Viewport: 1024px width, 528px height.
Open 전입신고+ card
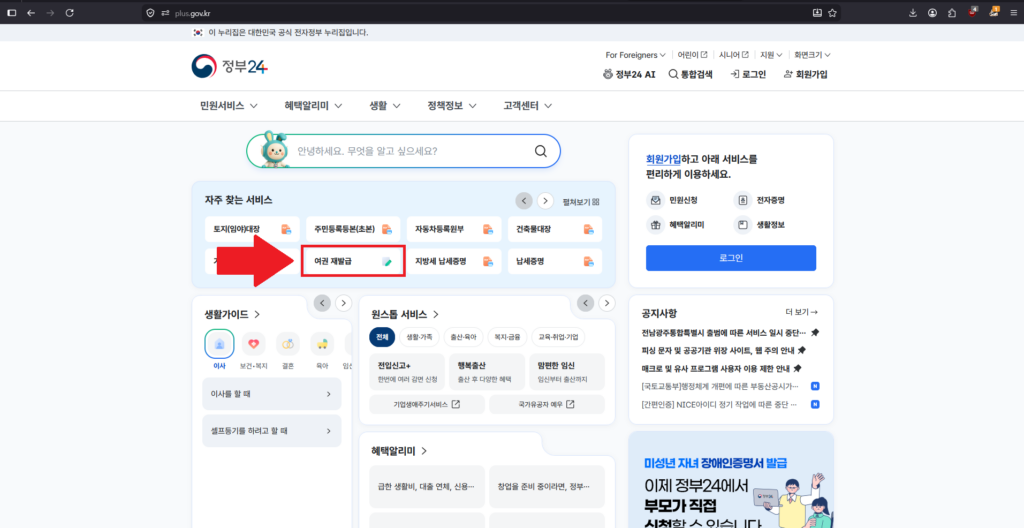407,372
